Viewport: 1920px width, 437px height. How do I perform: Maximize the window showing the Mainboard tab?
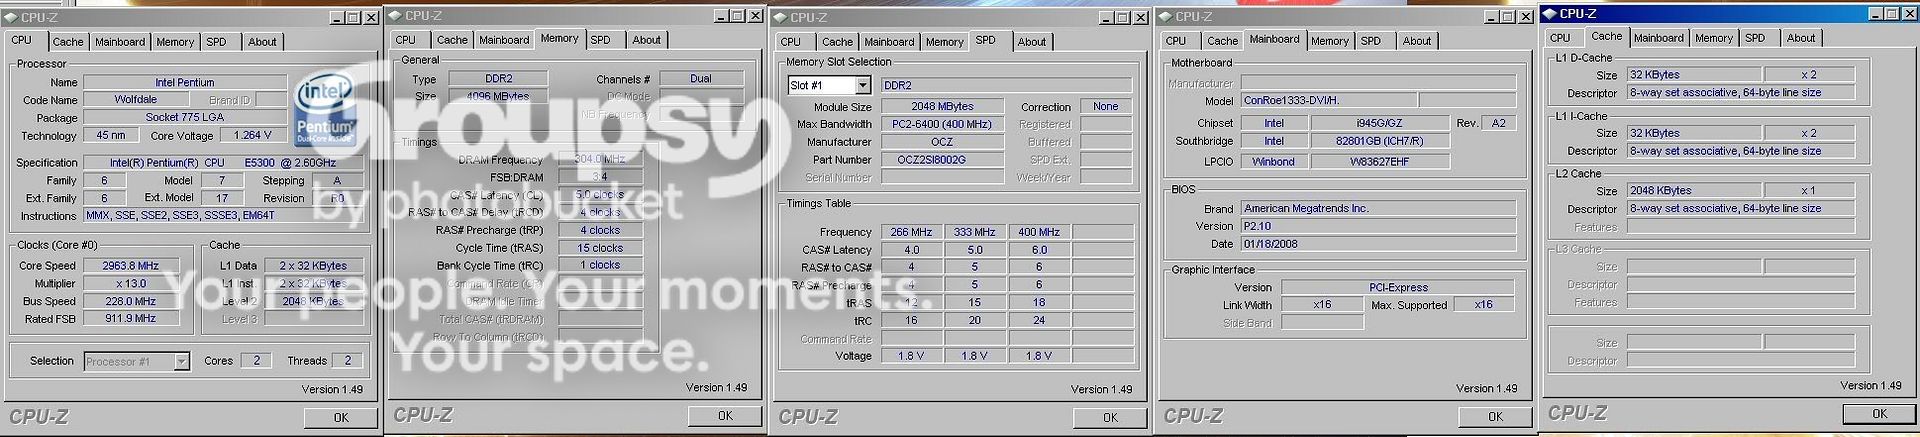click(1508, 17)
